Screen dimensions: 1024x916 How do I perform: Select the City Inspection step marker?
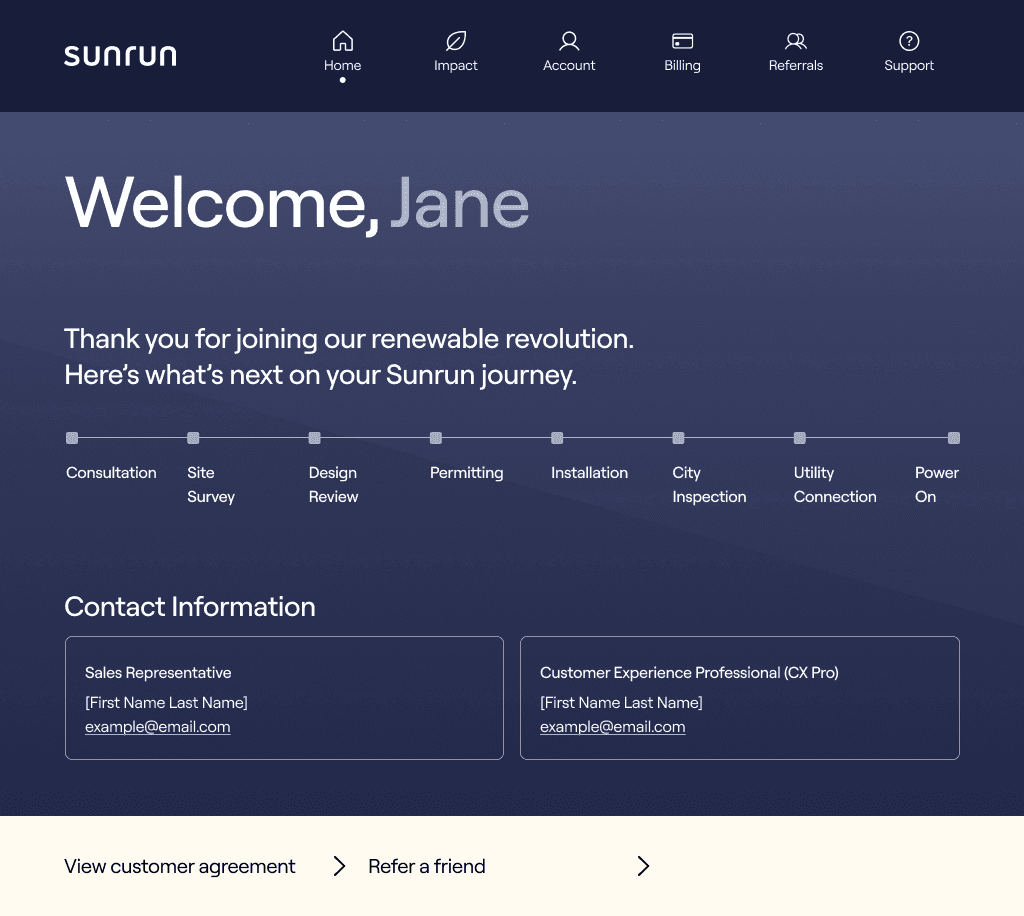[x=679, y=438]
